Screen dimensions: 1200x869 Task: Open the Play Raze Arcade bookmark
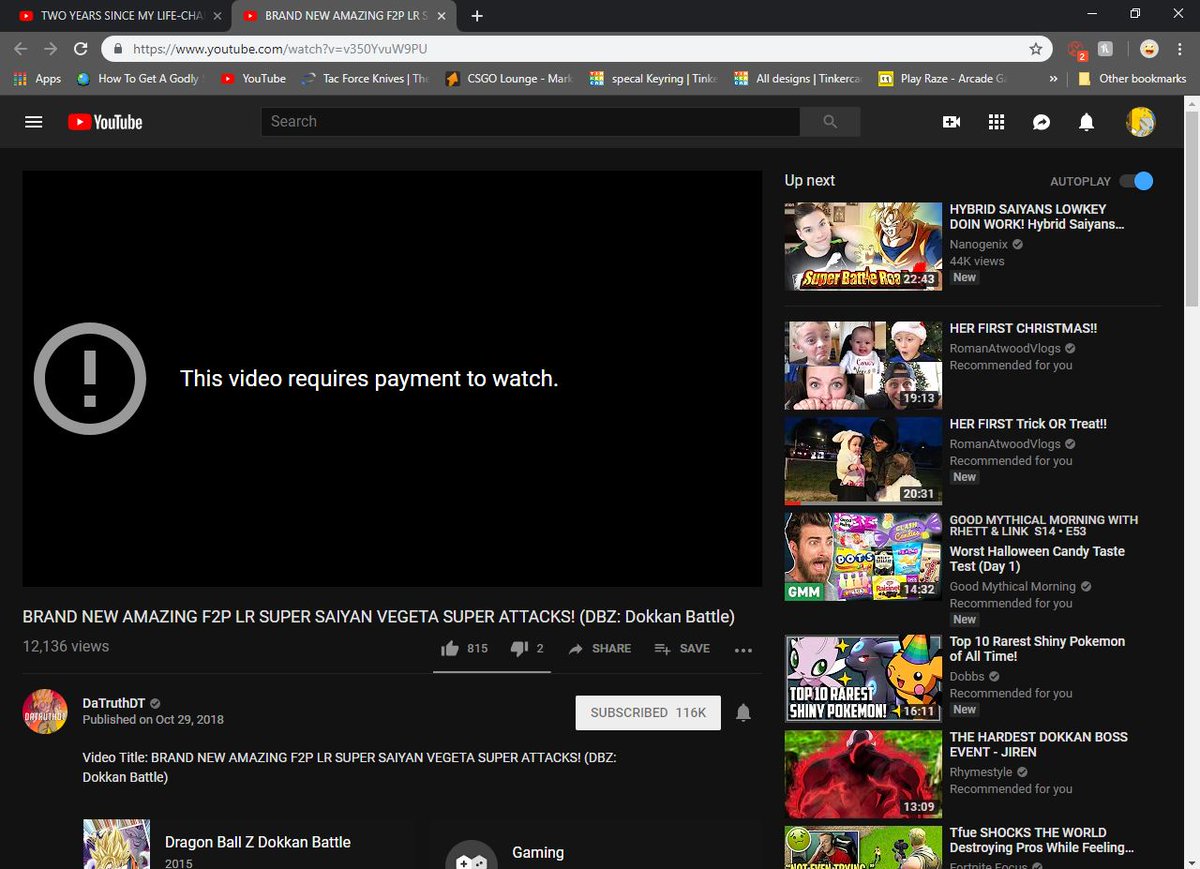tap(943, 78)
